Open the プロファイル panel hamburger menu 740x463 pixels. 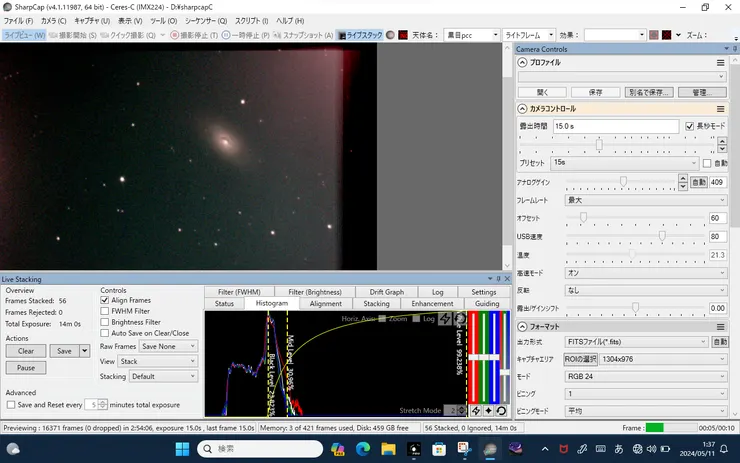point(720,62)
